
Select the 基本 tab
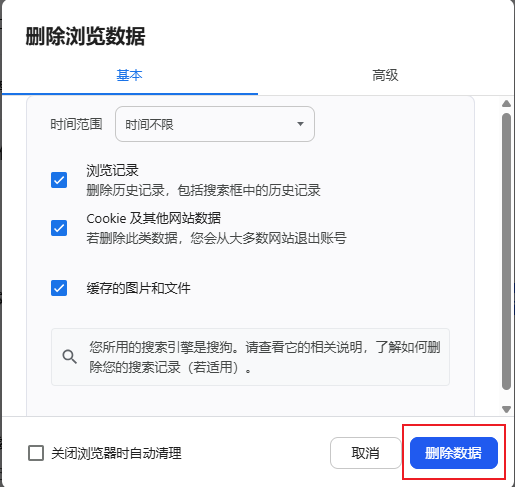point(129,75)
